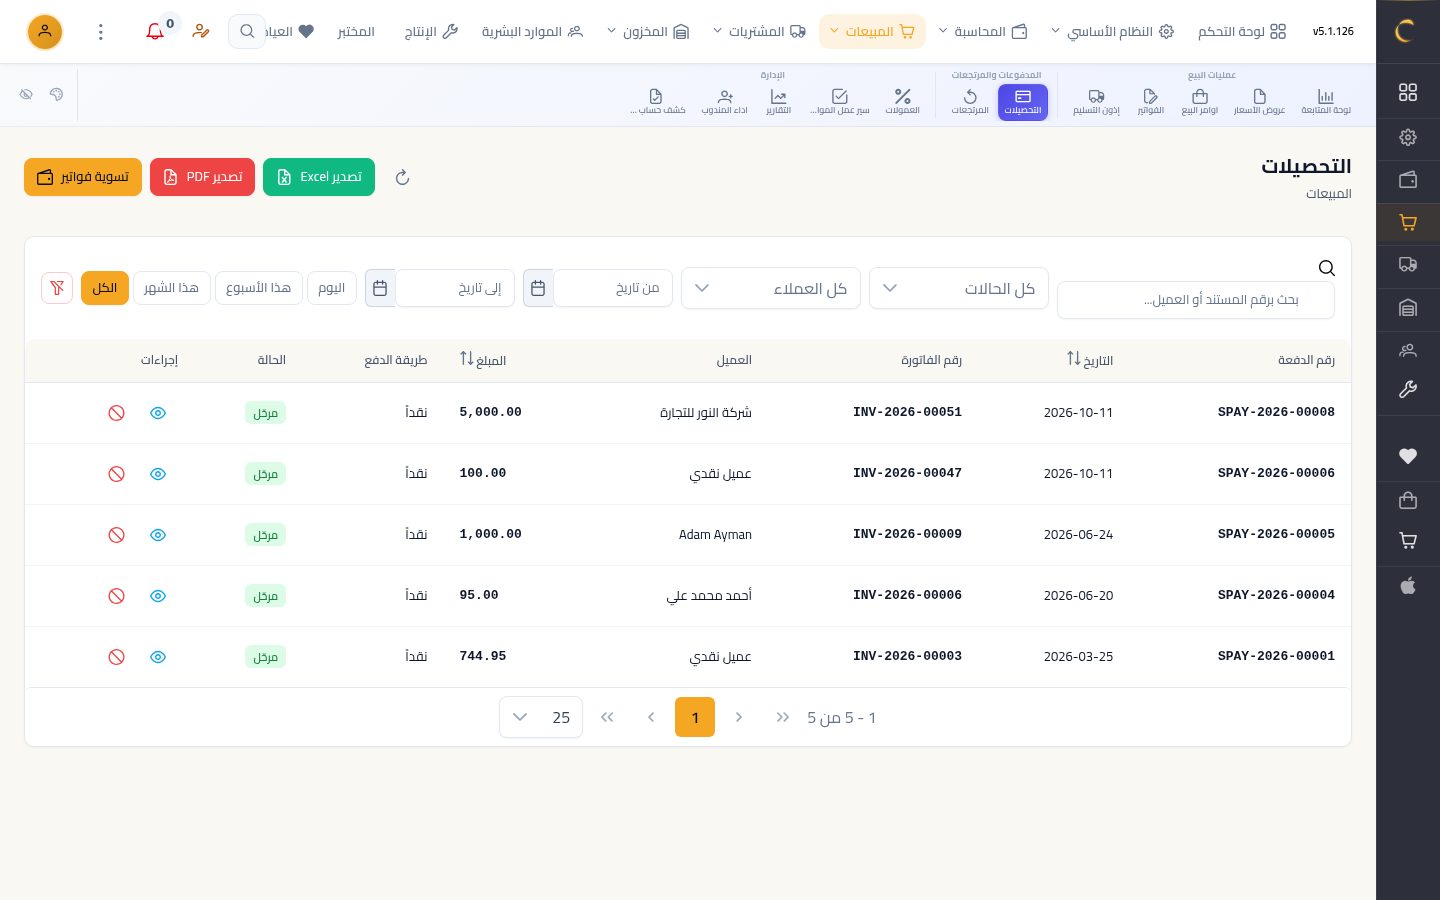Open الفواتير invoices from the ribbon
Image resolution: width=1440 pixels, height=900 pixels.
pyautogui.click(x=1150, y=102)
